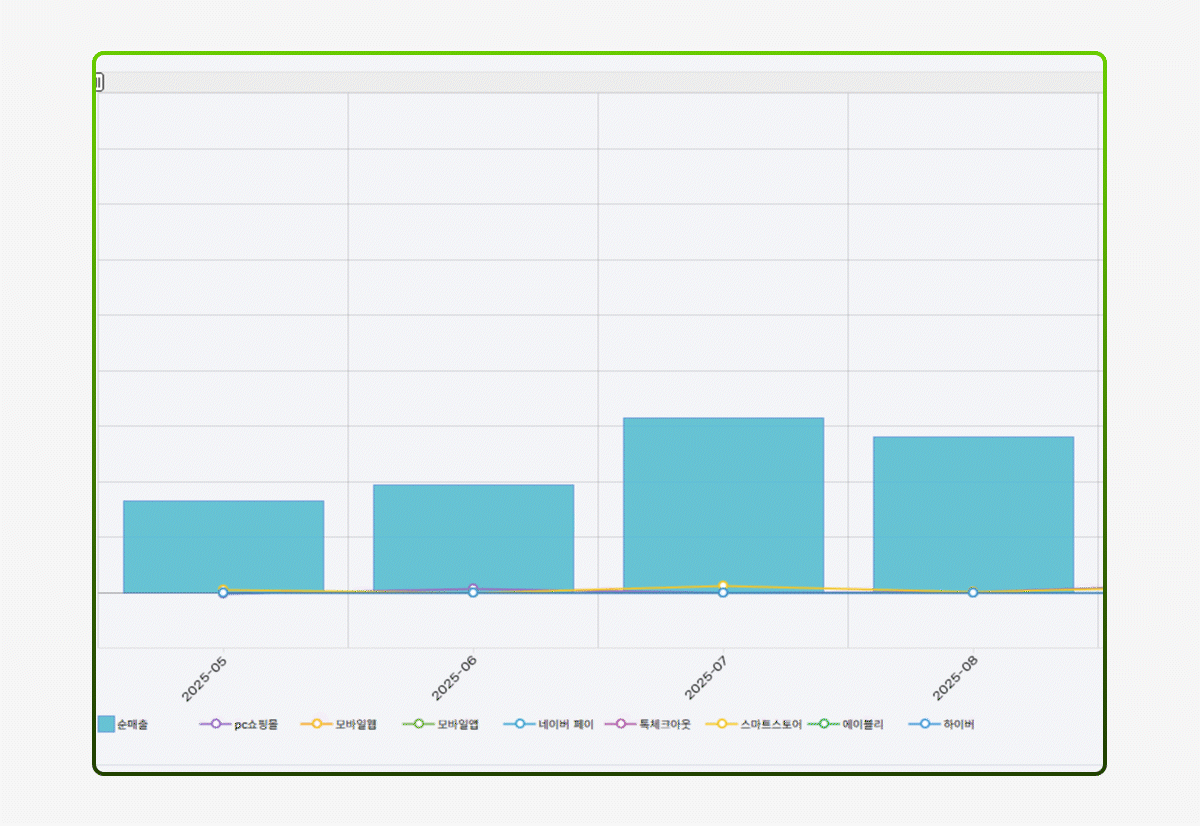This screenshot has height=826, width=1200.
Task: Click the 2025-06 x-axis label
Action: (x=455, y=679)
